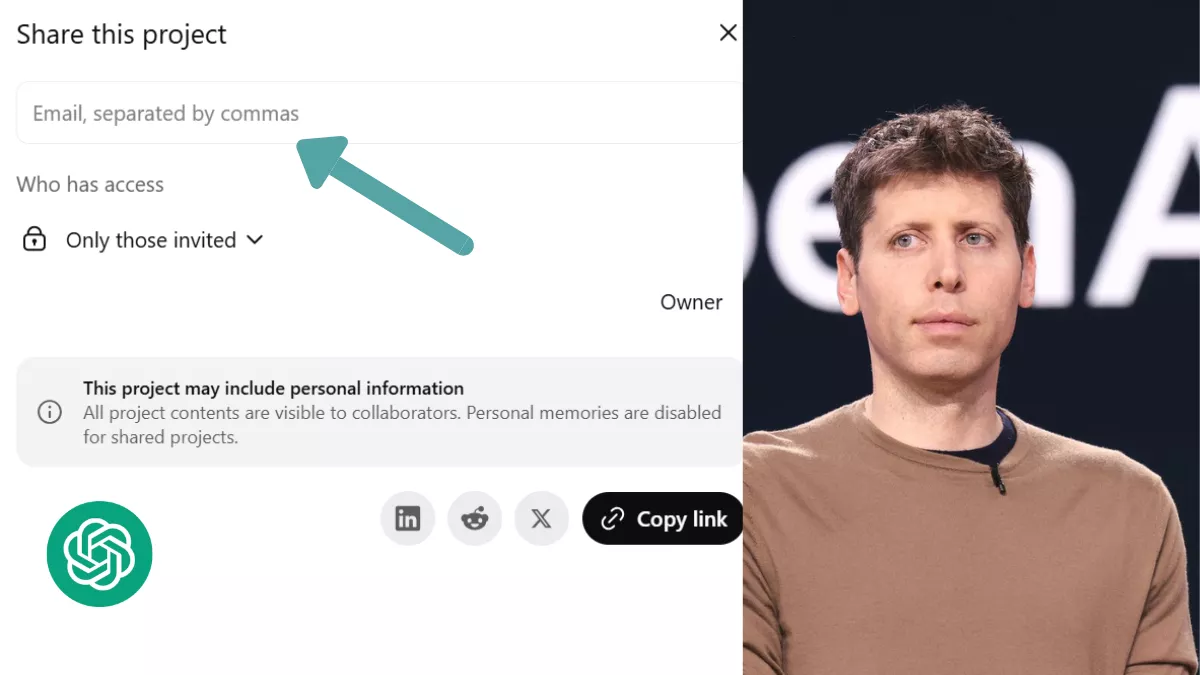
Task: Click the lock icon beside access setting
Action: click(x=35, y=240)
